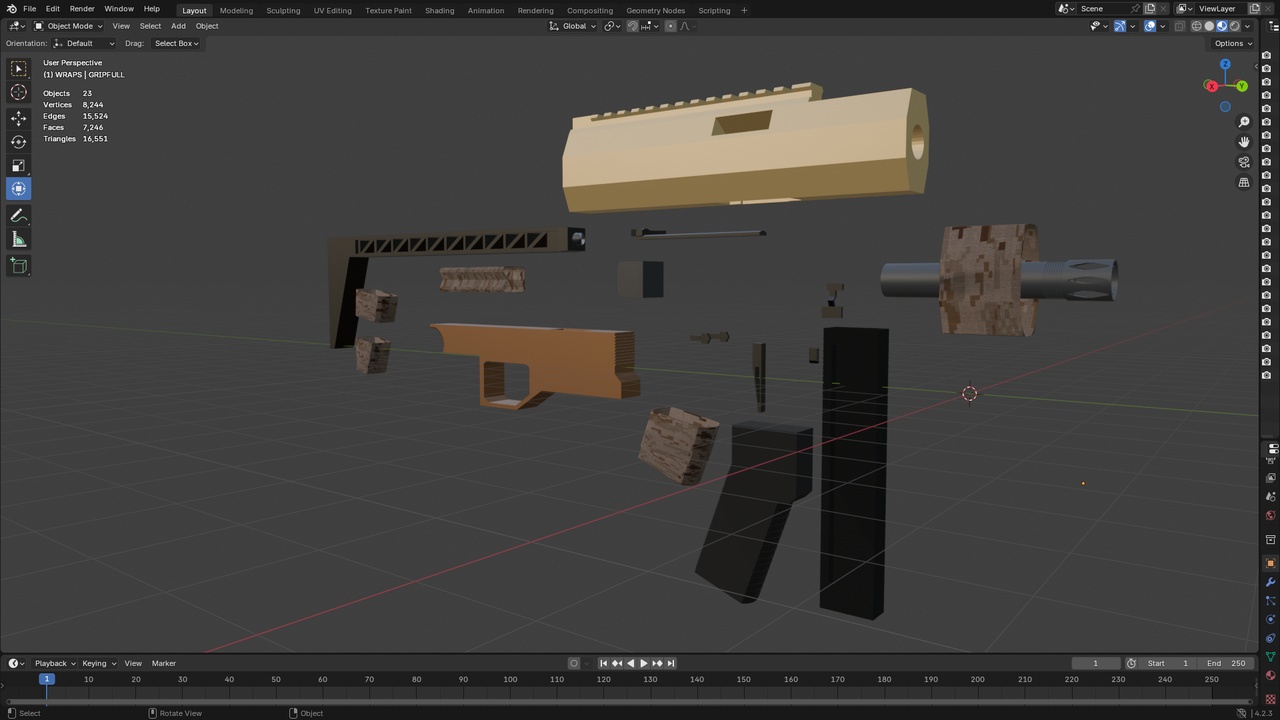Activate the Measure tool
The width and height of the screenshot is (1280, 720).
pyautogui.click(x=19, y=240)
